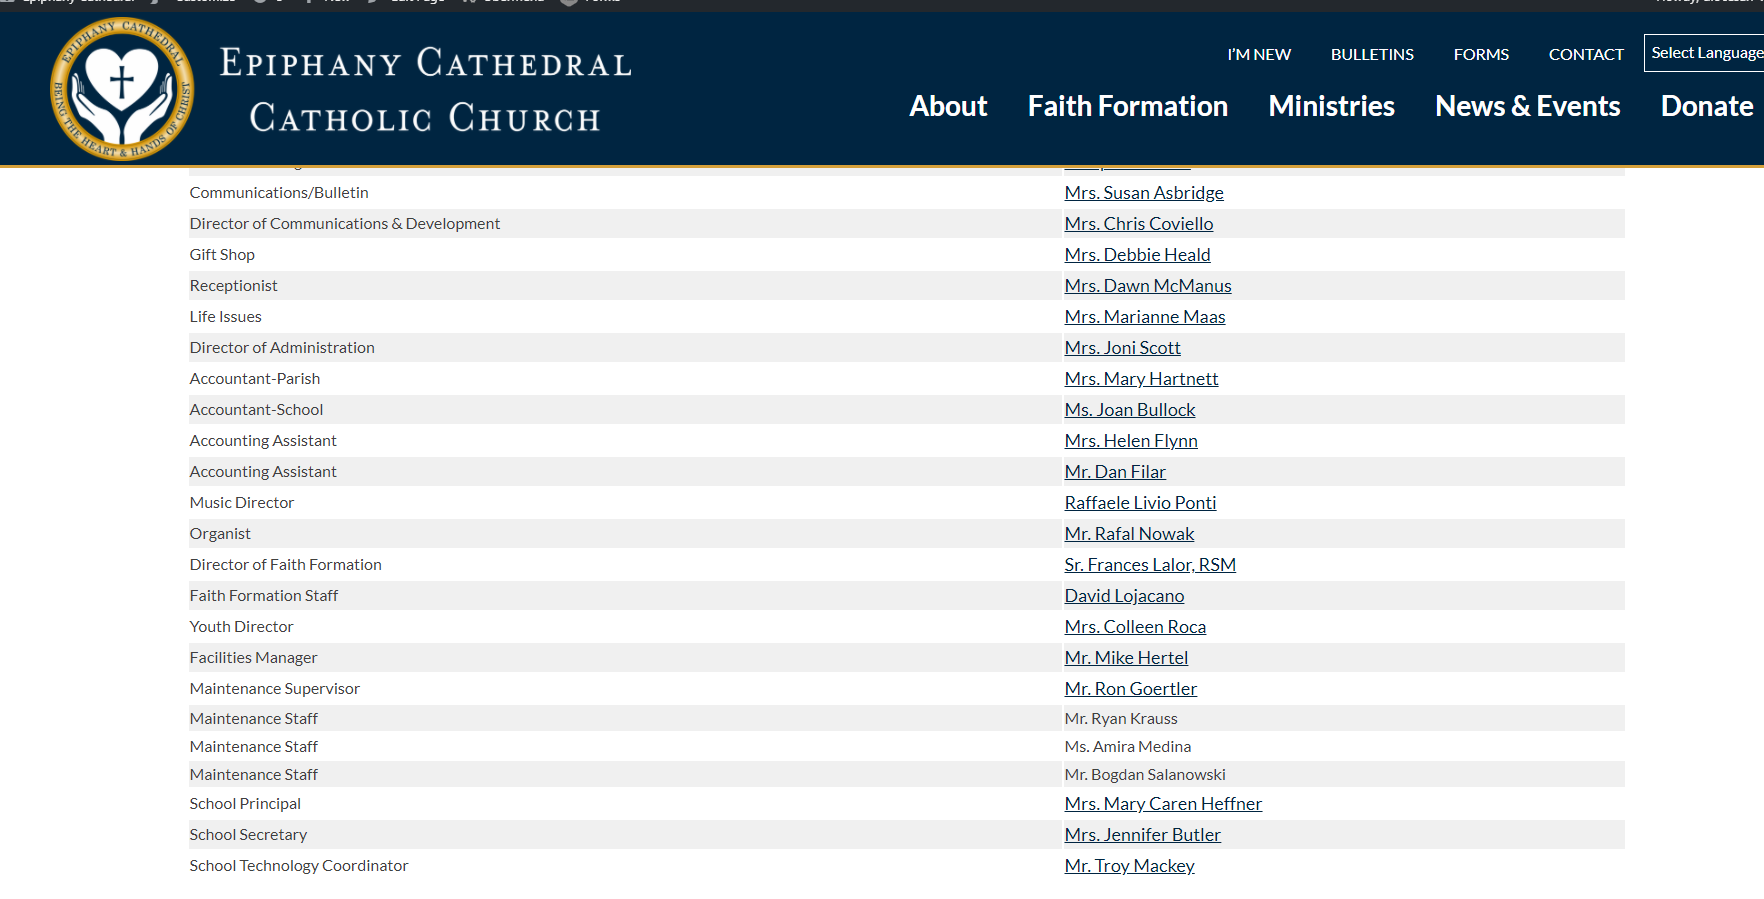Open the Mrs. Mary Caren Heffner link
The image size is (1764, 899).
click(1163, 804)
